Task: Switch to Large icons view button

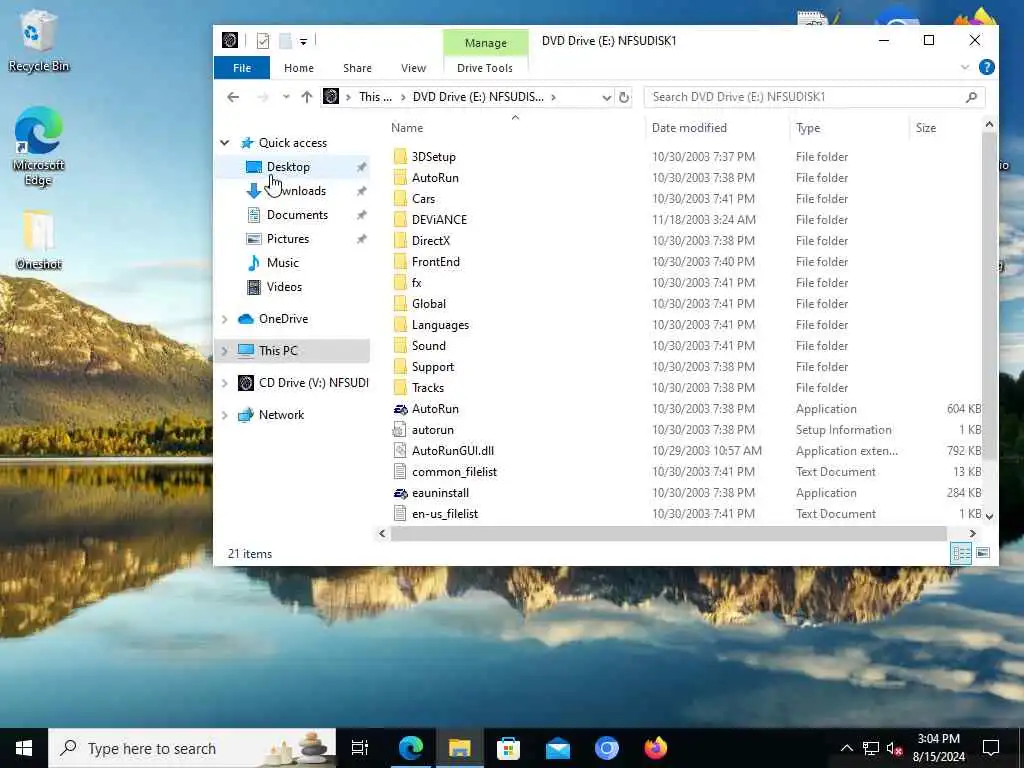Action: click(x=983, y=554)
